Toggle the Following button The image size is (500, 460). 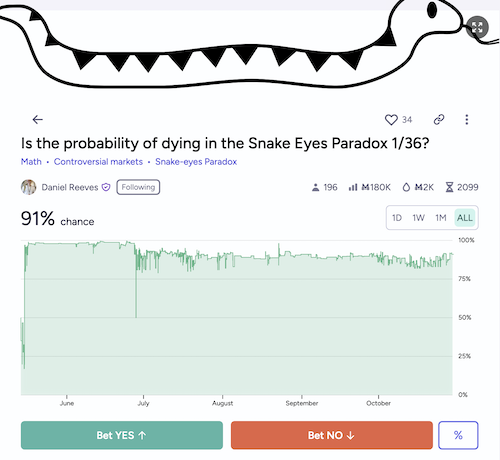click(138, 187)
